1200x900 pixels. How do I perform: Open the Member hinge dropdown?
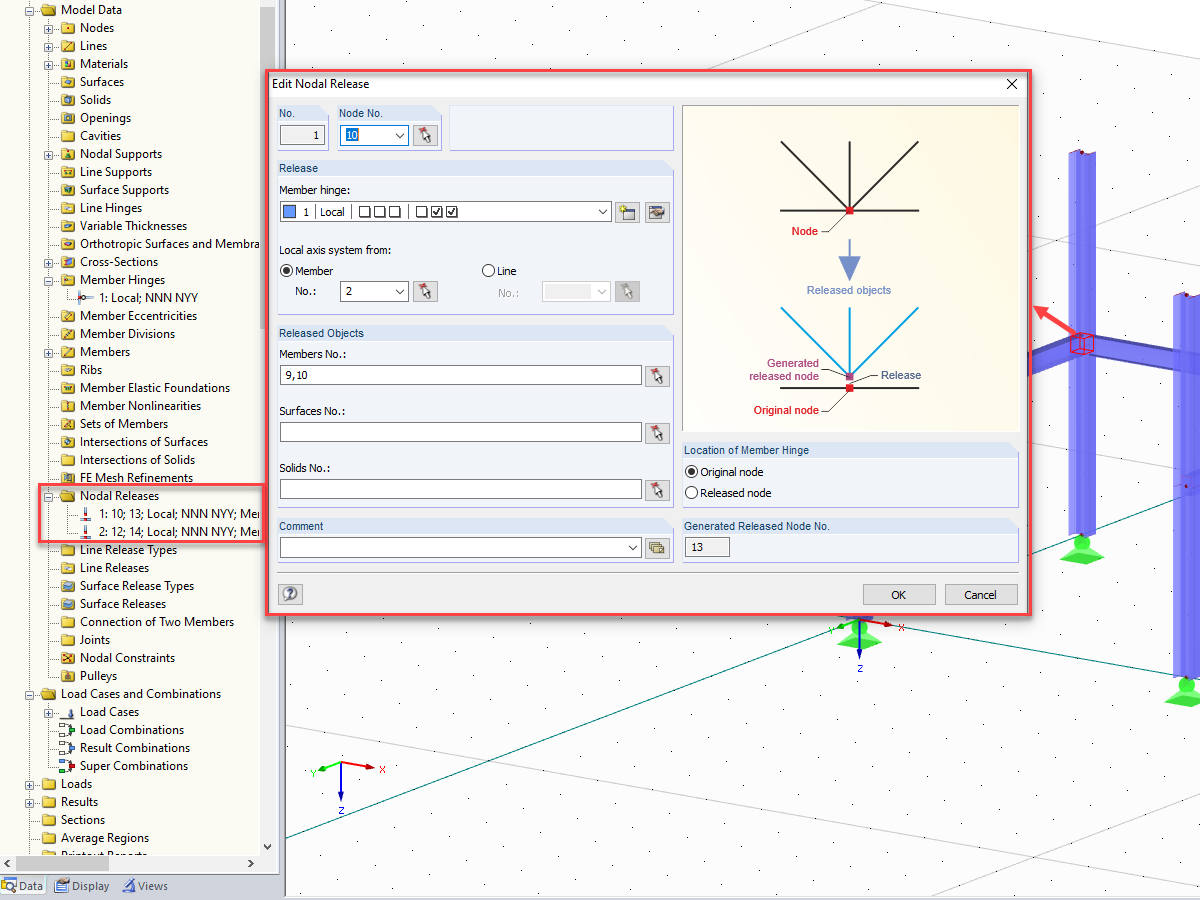click(602, 212)
